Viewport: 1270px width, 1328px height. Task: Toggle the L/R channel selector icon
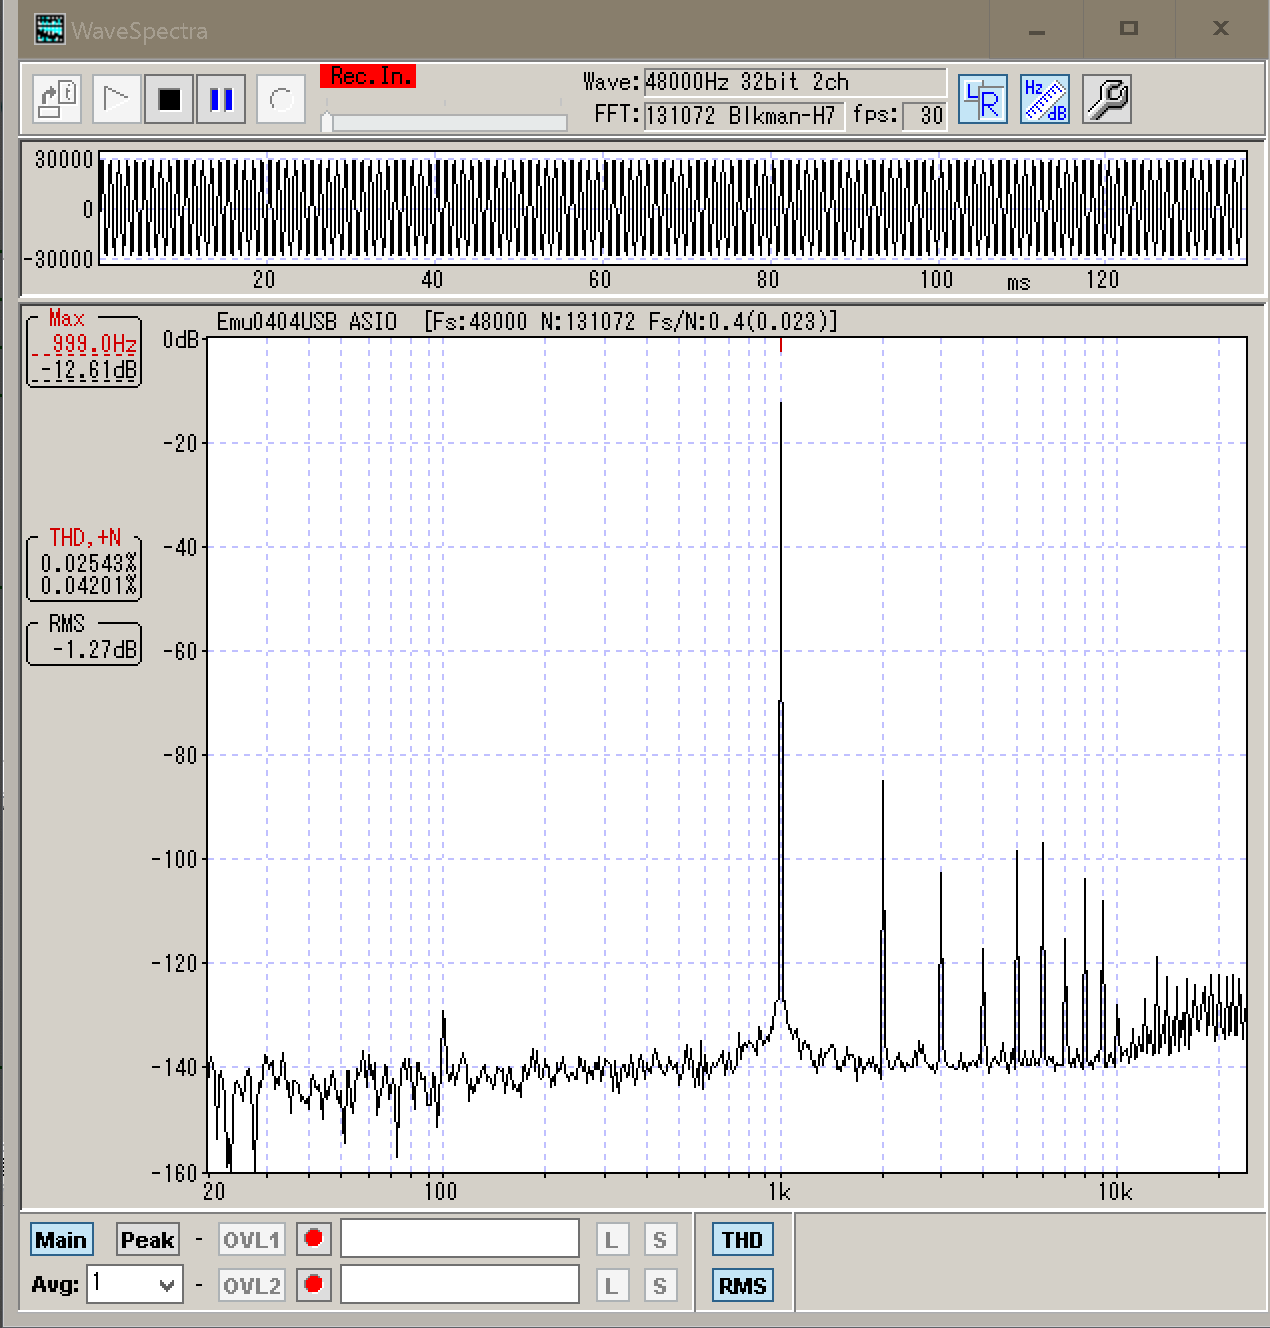(x=982, y=99)
